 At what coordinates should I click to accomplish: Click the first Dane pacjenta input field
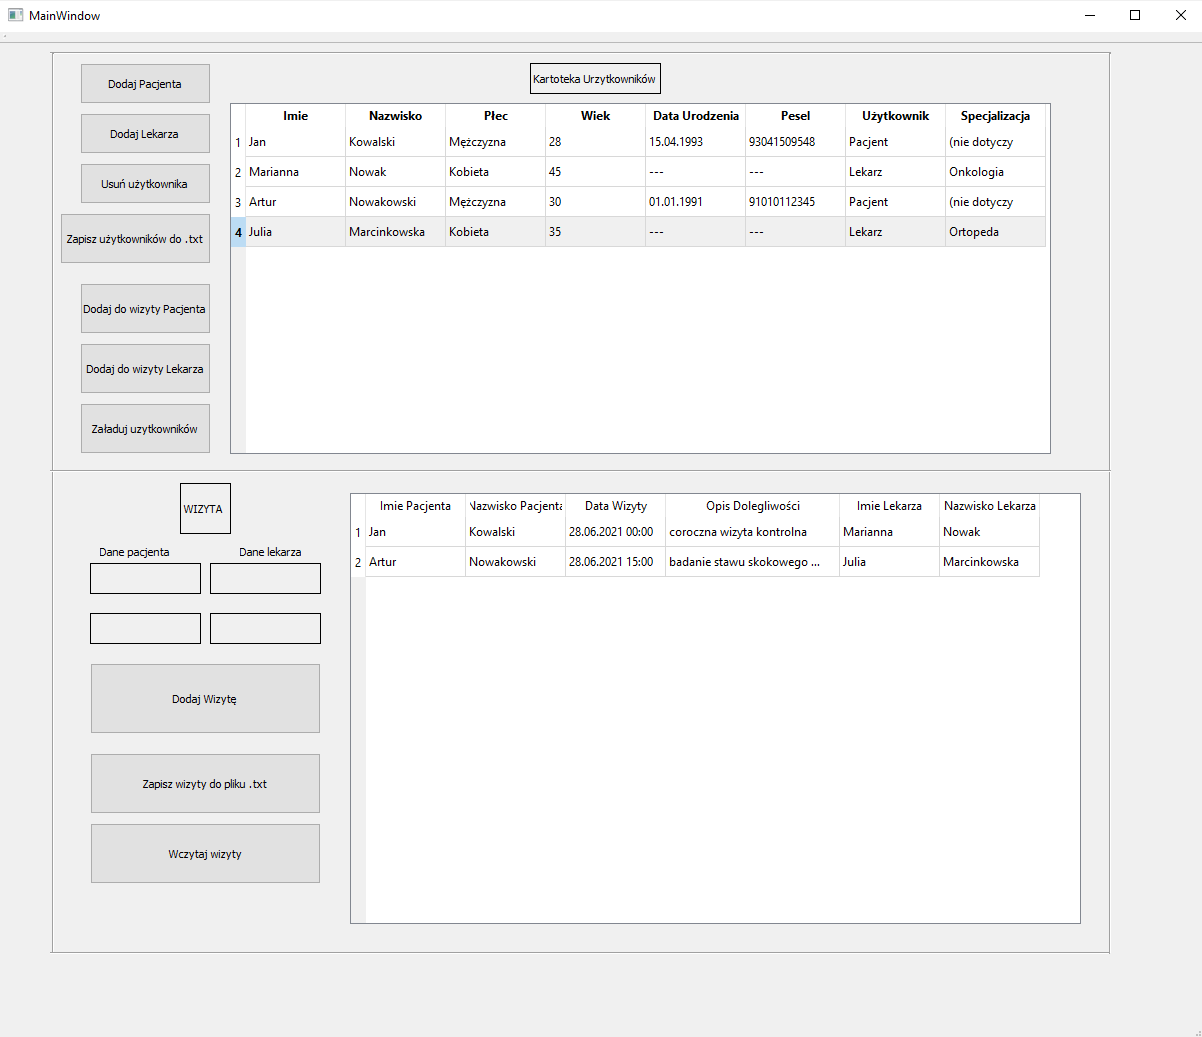(x=145, y=578)
